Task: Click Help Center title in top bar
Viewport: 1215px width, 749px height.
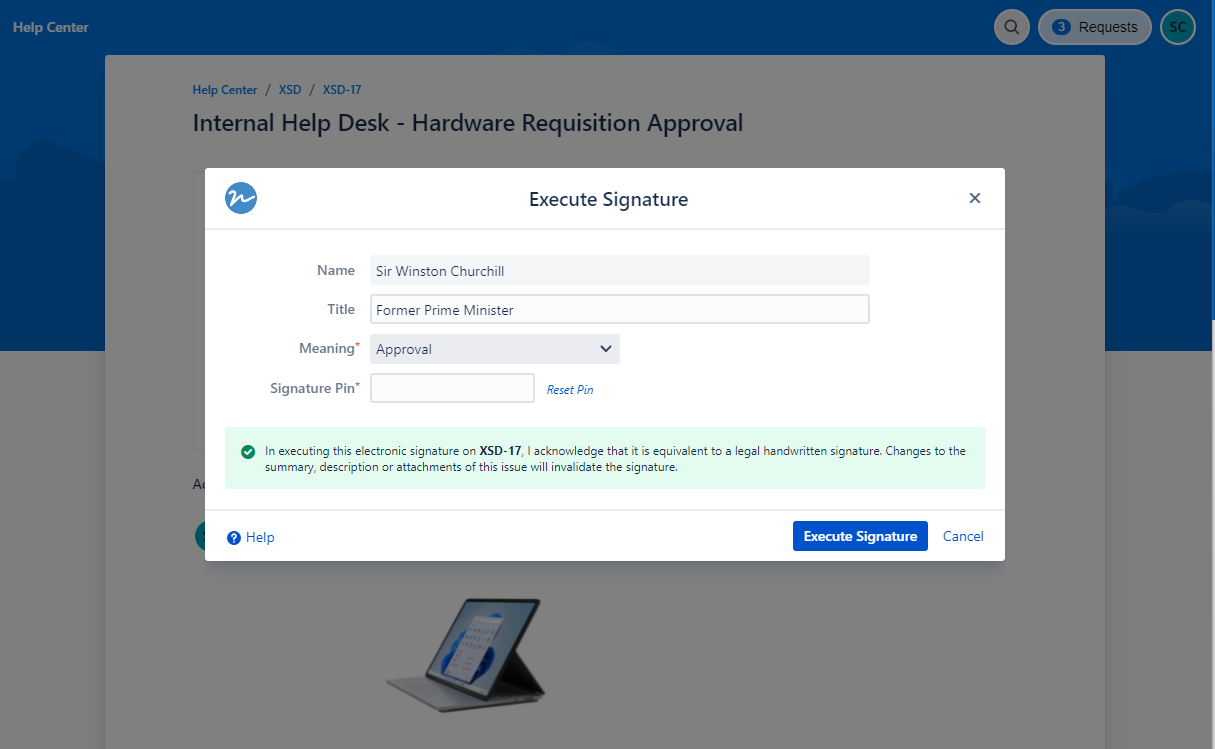Action: click(x=51, y=27)
